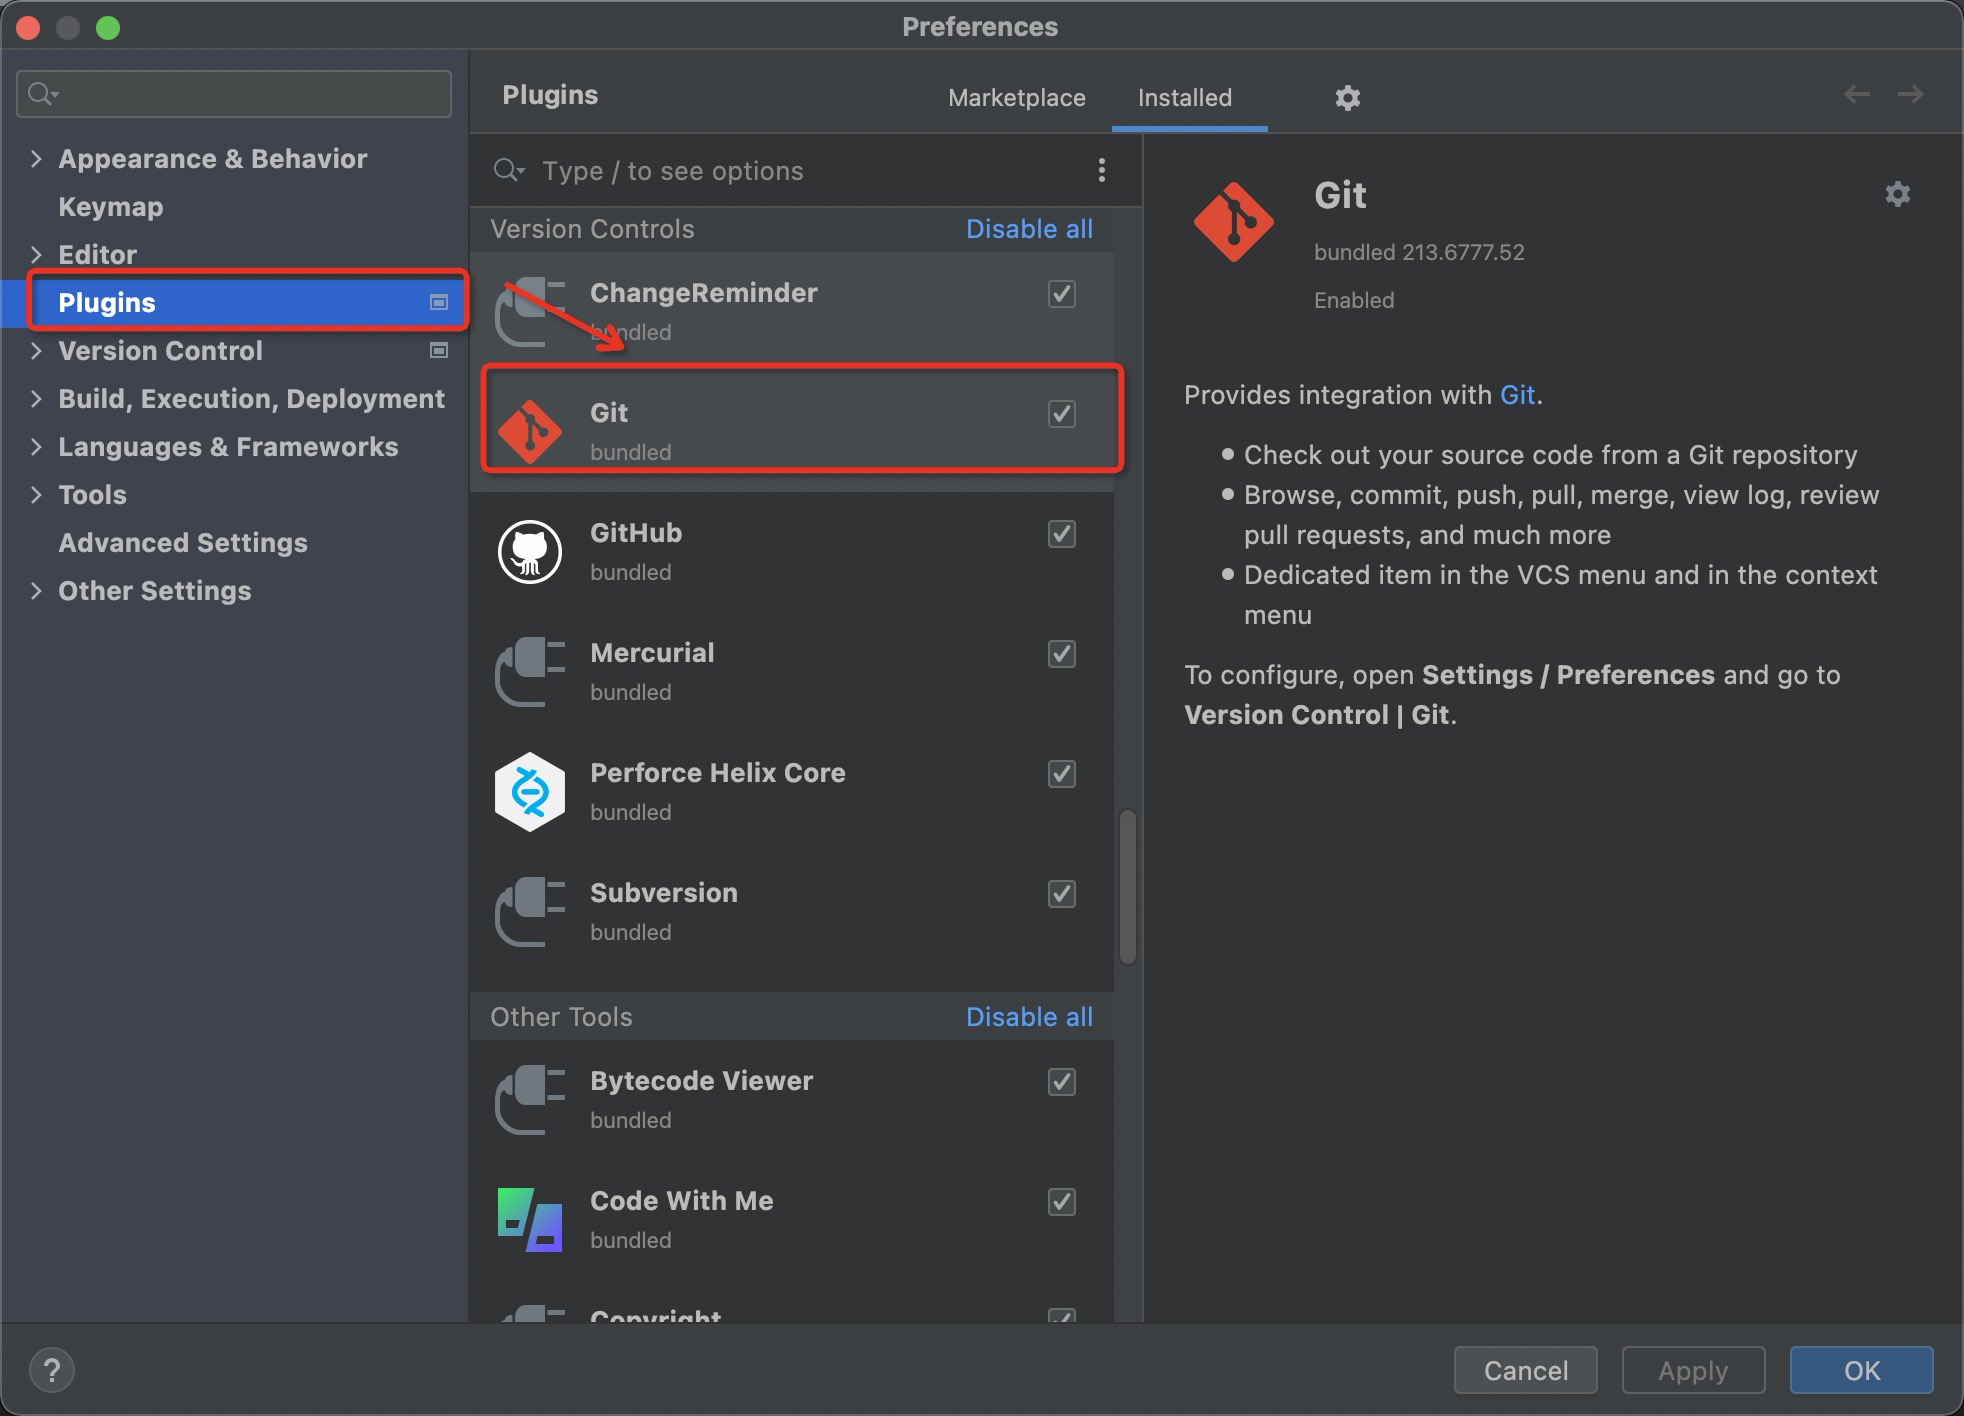Disable Perforce Helix Core checkbox
1964x1416 pixels.
click(x=1062, y=774)
